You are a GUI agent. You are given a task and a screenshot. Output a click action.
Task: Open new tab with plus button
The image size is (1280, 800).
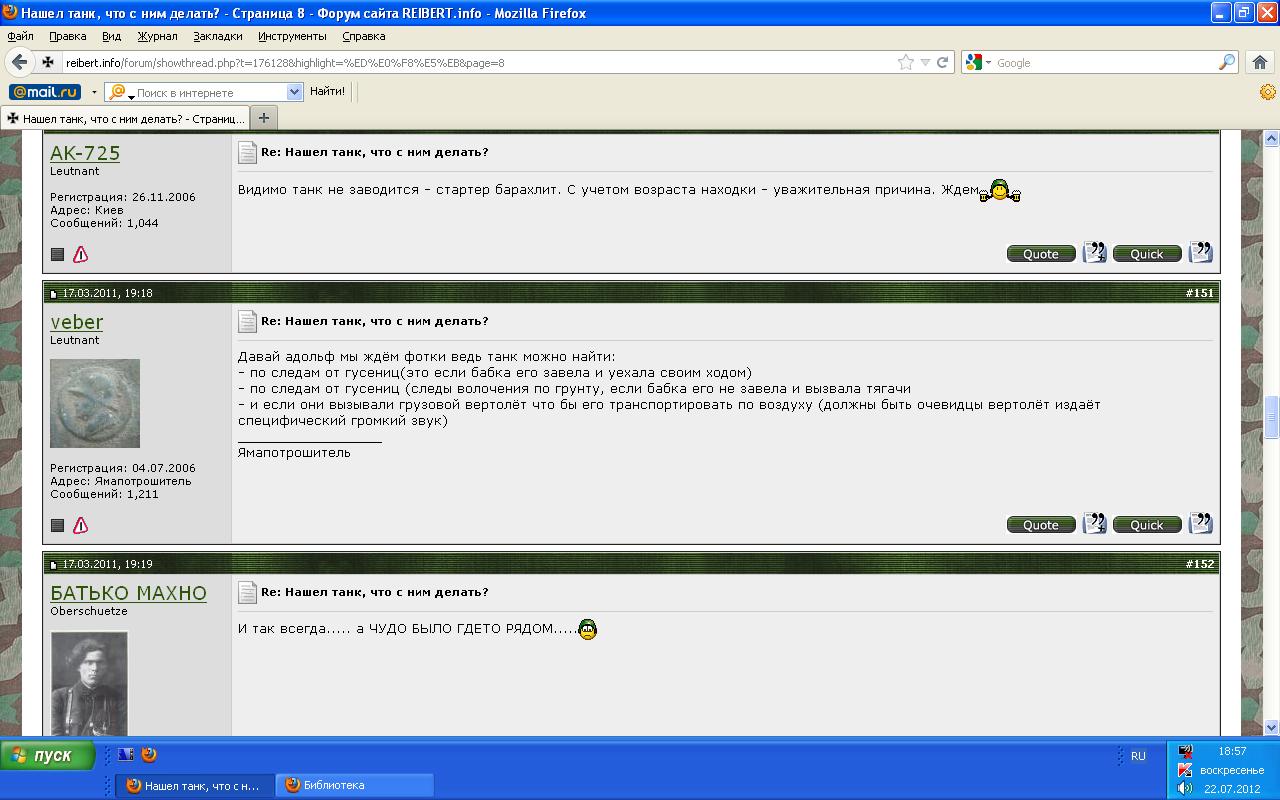[264, 118]
